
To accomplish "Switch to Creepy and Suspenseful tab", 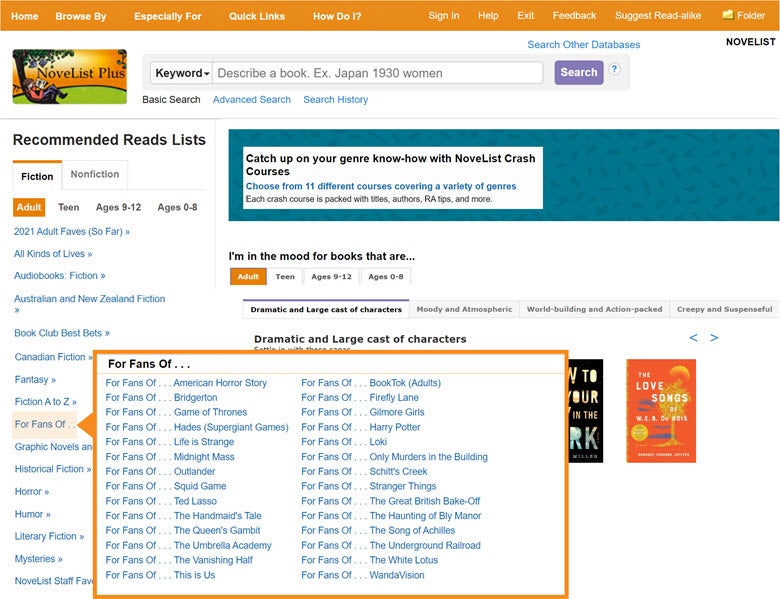I will coord(724,309).
